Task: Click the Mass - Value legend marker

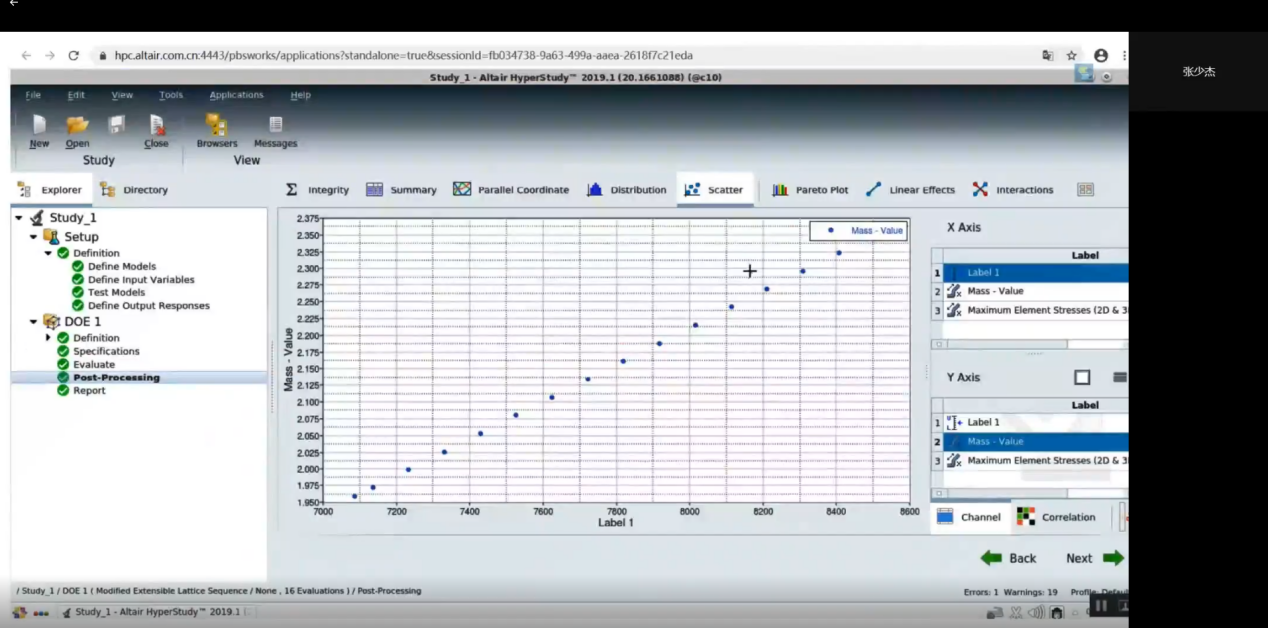Action: (830, 230)
